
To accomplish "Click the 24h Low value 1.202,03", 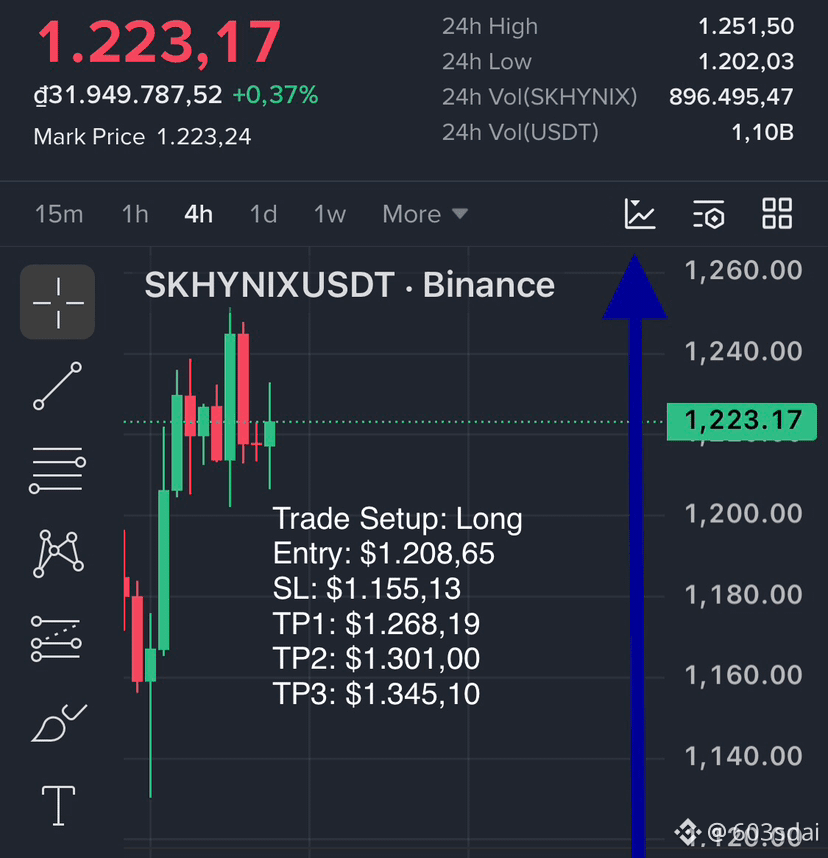I will pyautogui.click(x=746, y=61).
